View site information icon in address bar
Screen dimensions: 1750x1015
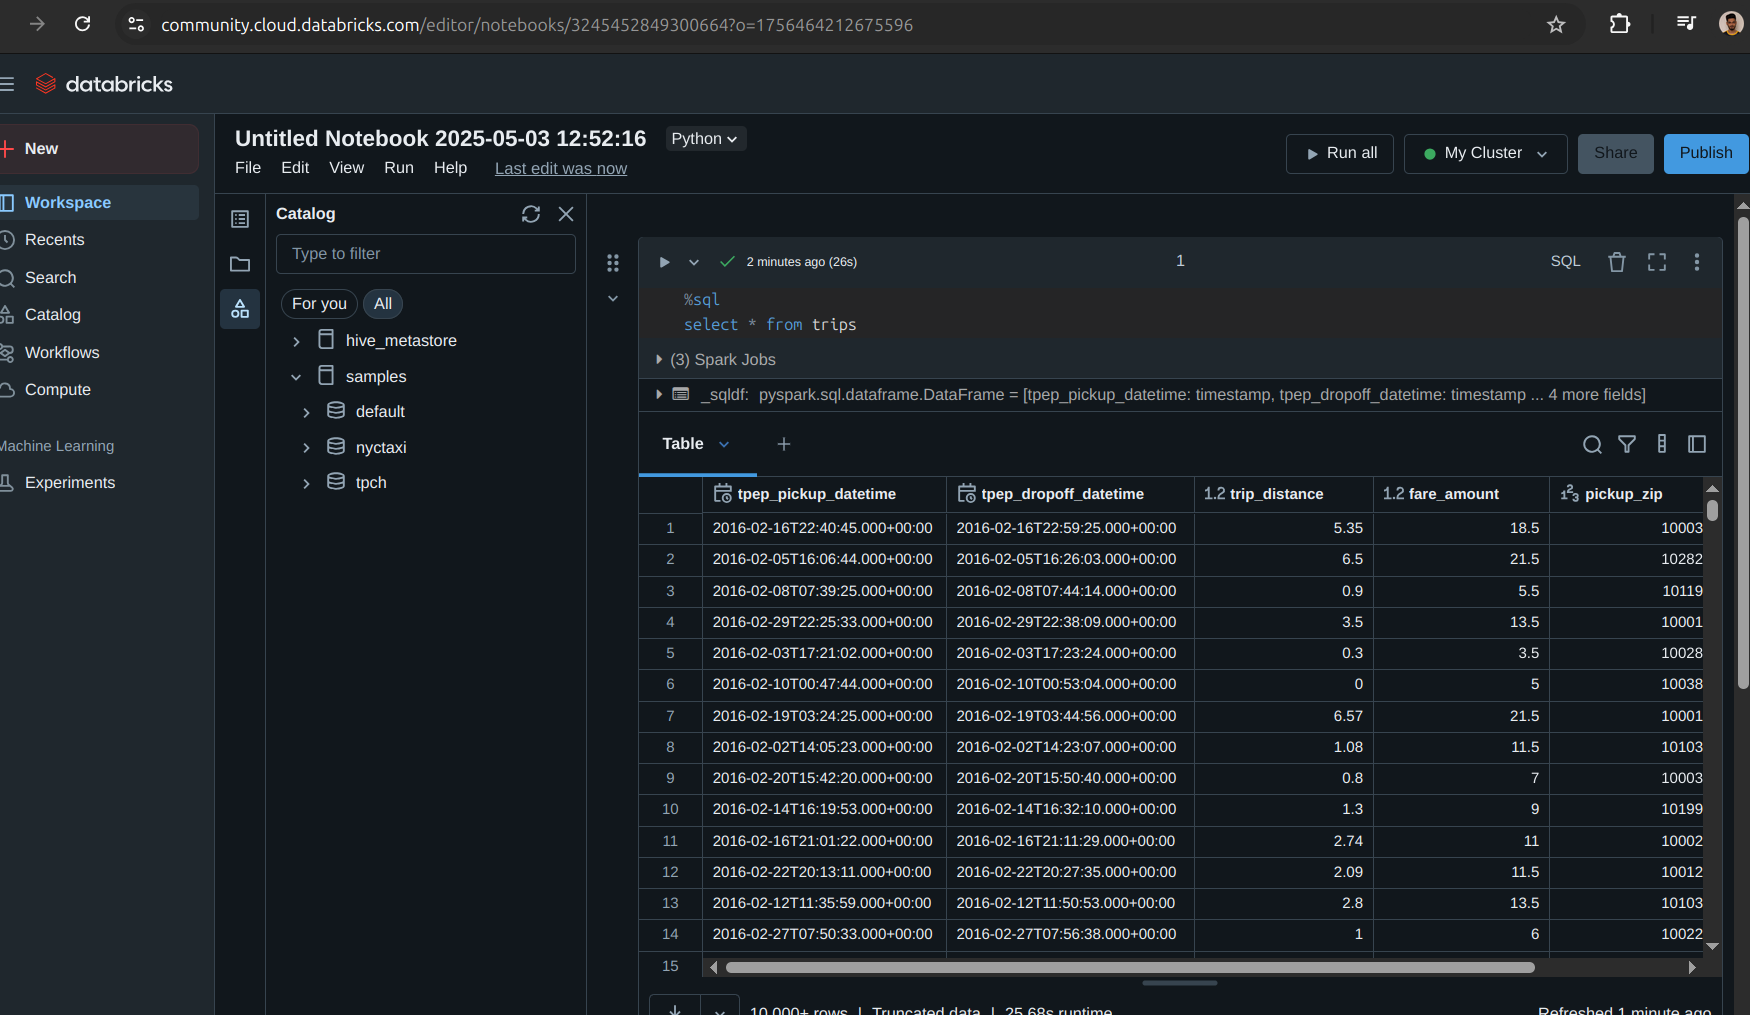[136, 24]
